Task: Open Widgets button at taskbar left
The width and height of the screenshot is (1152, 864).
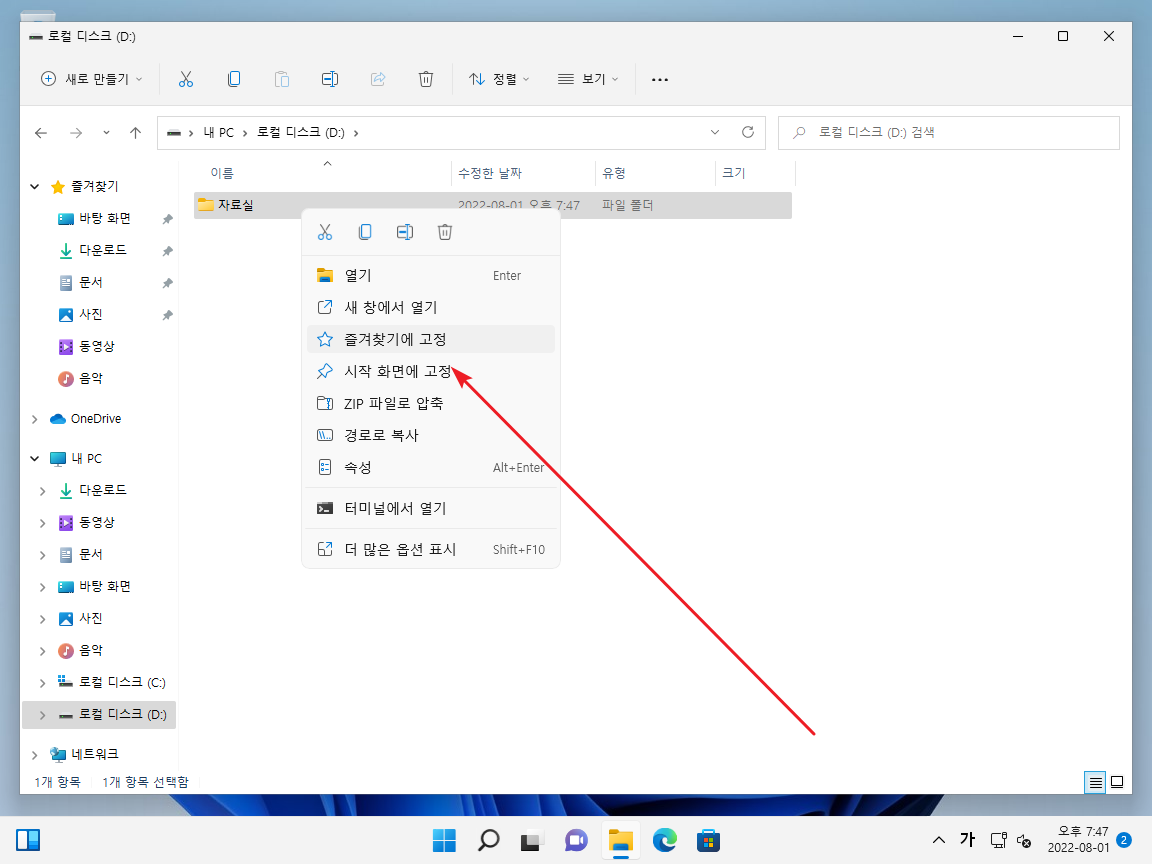Action: pos(28,840)
